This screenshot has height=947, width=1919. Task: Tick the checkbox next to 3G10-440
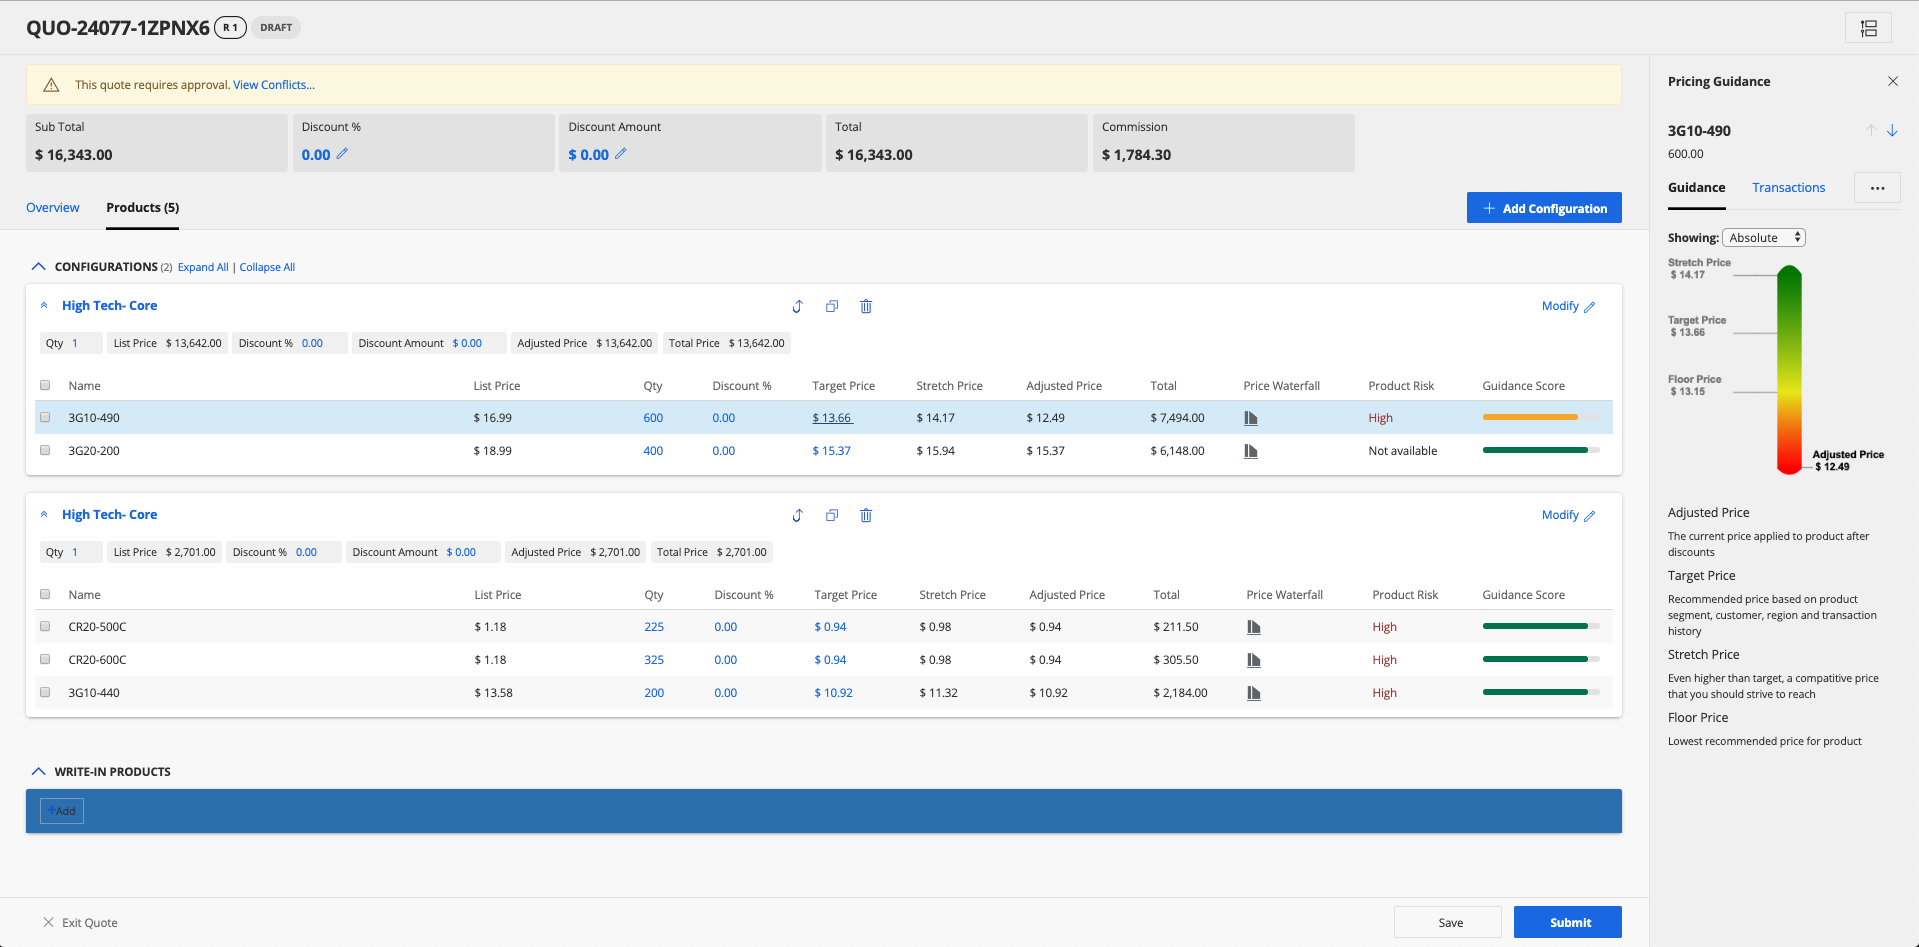click(45, 692)
